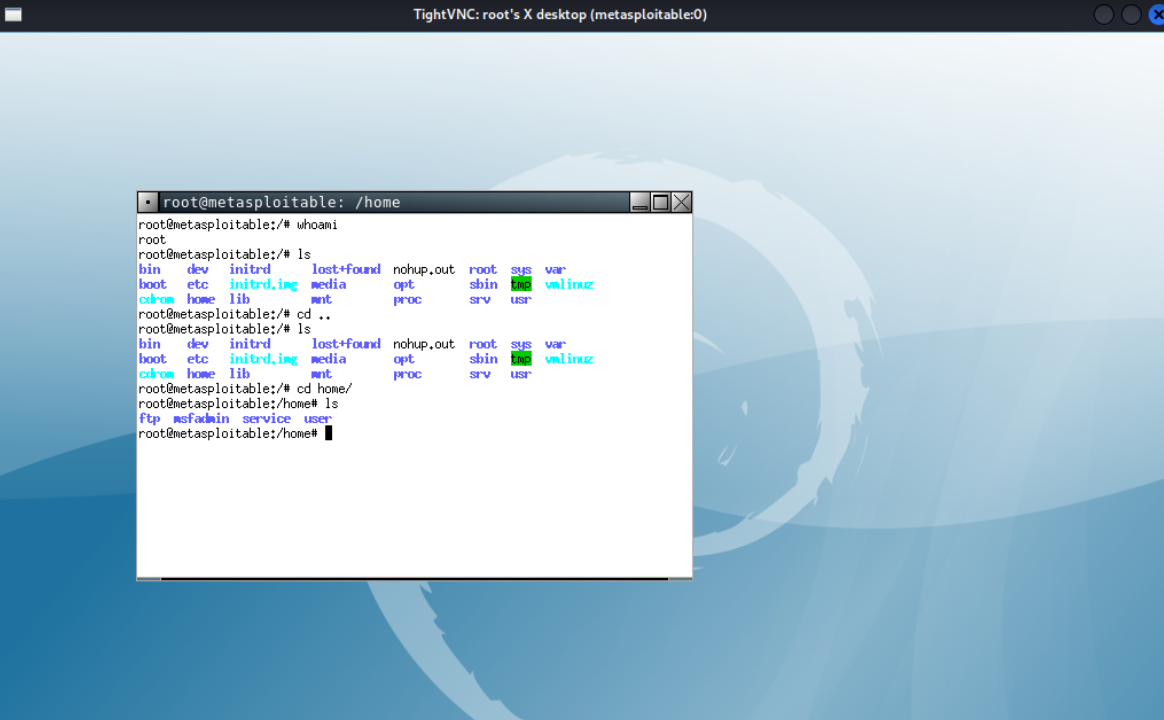The height and width of the screenshot is (720, 1164).
Task: Click "initrd.img" in the first ls listing
Action: [x=263, y=284]
